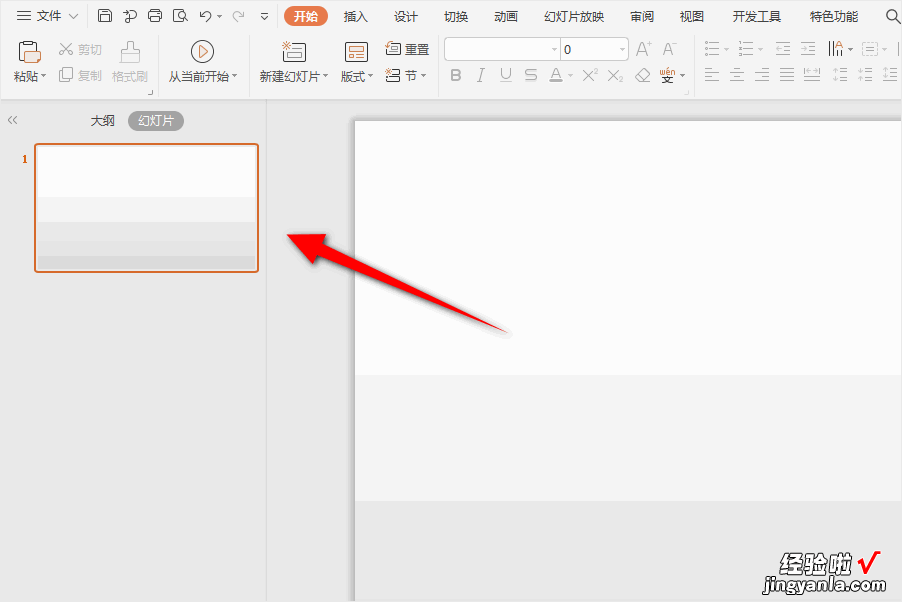Toggle bold formatting

click(x=456, y=75)
